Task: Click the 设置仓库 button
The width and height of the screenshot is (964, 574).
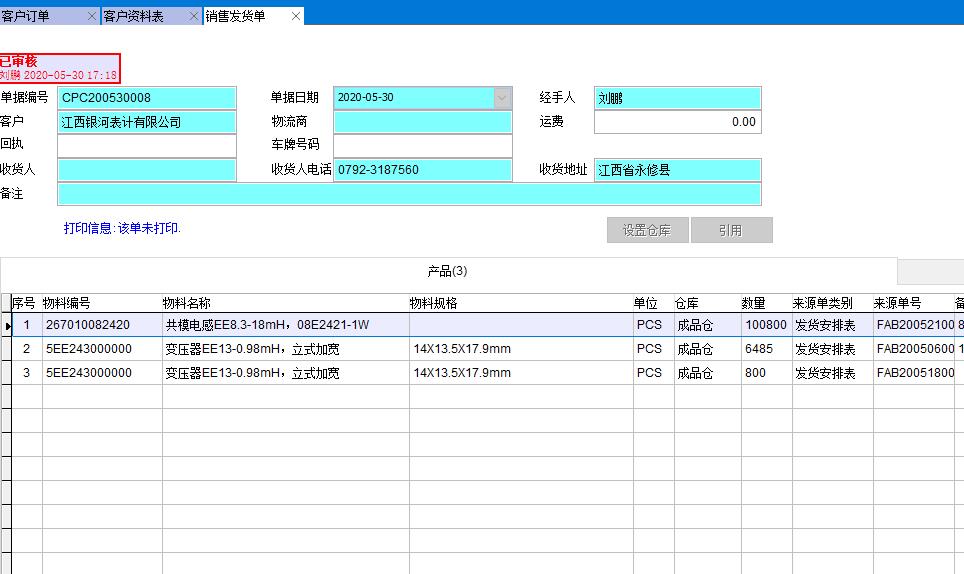Action: pos(646,230)
